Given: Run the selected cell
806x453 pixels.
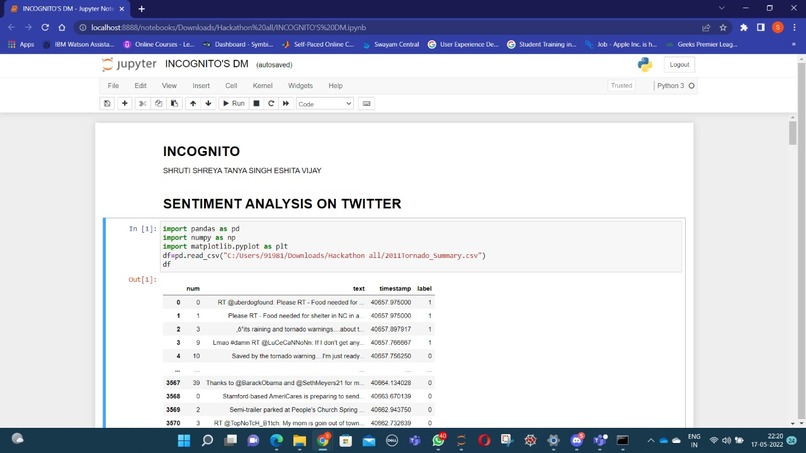Looking at the screenshot, I should point(233,103).
